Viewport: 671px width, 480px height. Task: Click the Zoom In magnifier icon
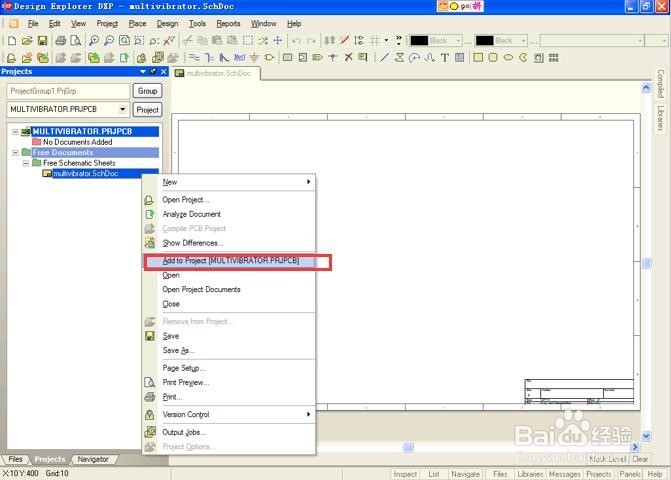pos(94,41)
